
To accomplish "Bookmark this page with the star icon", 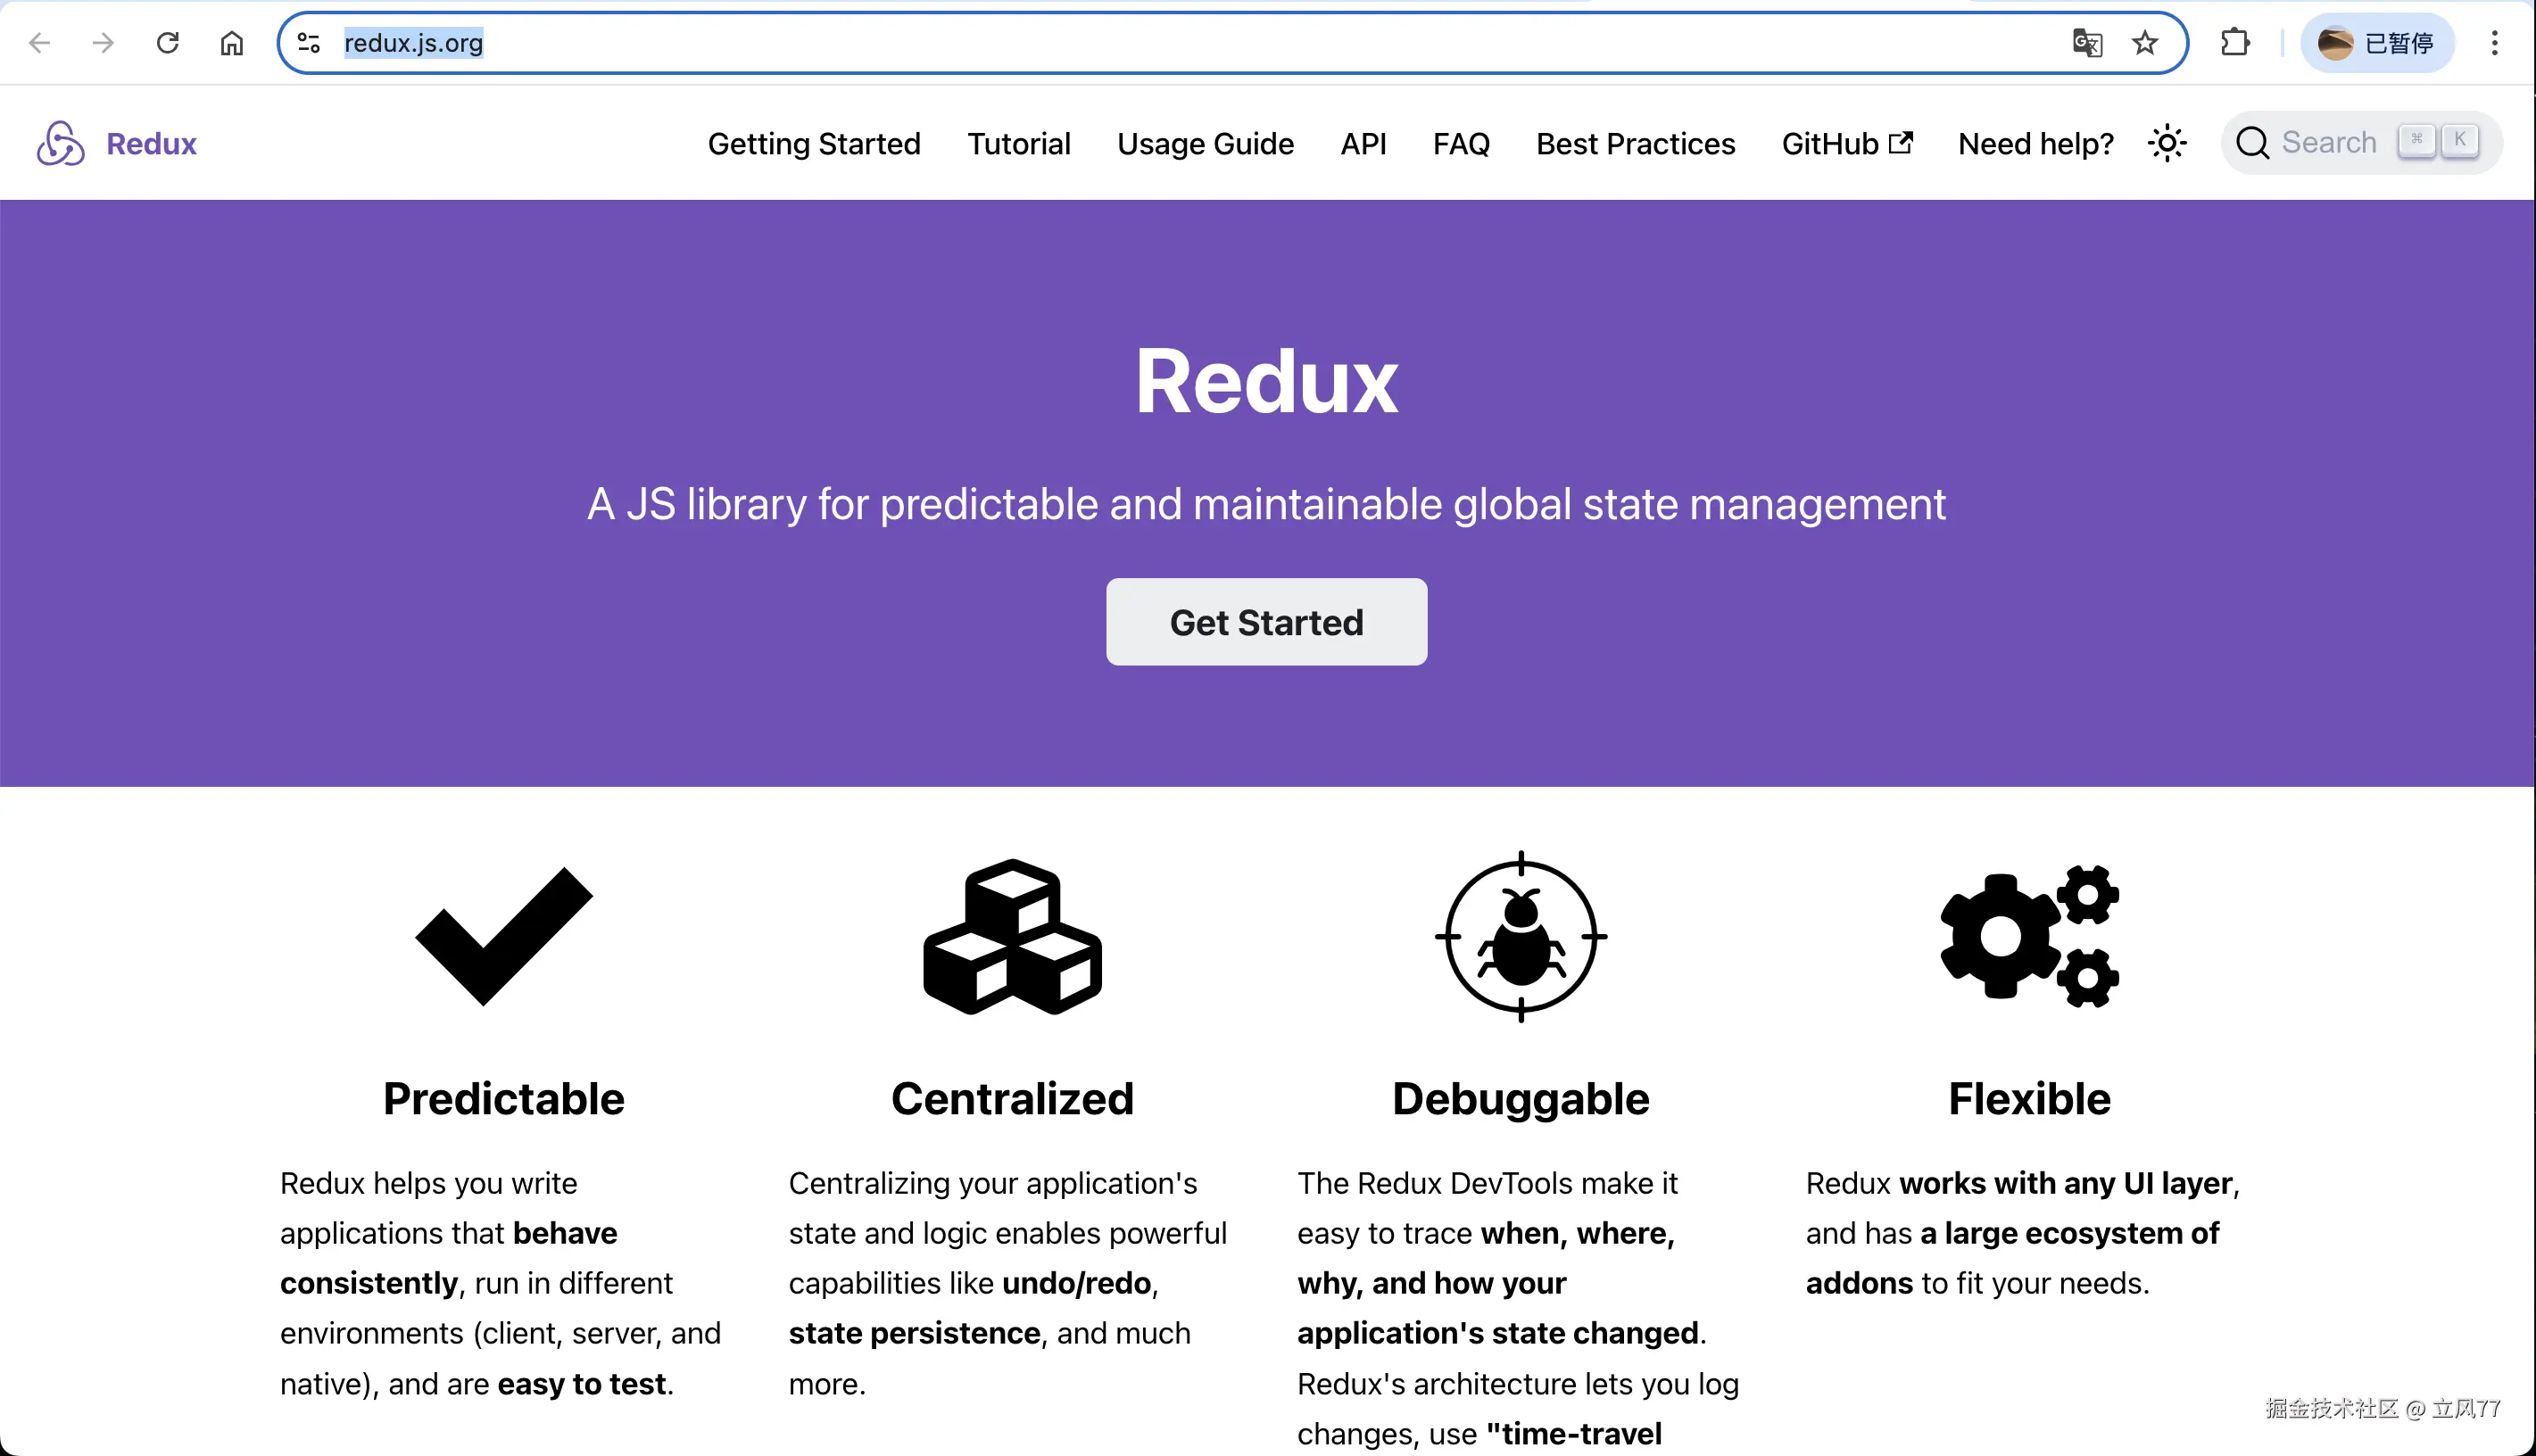I will click(x=2145, y=43).
